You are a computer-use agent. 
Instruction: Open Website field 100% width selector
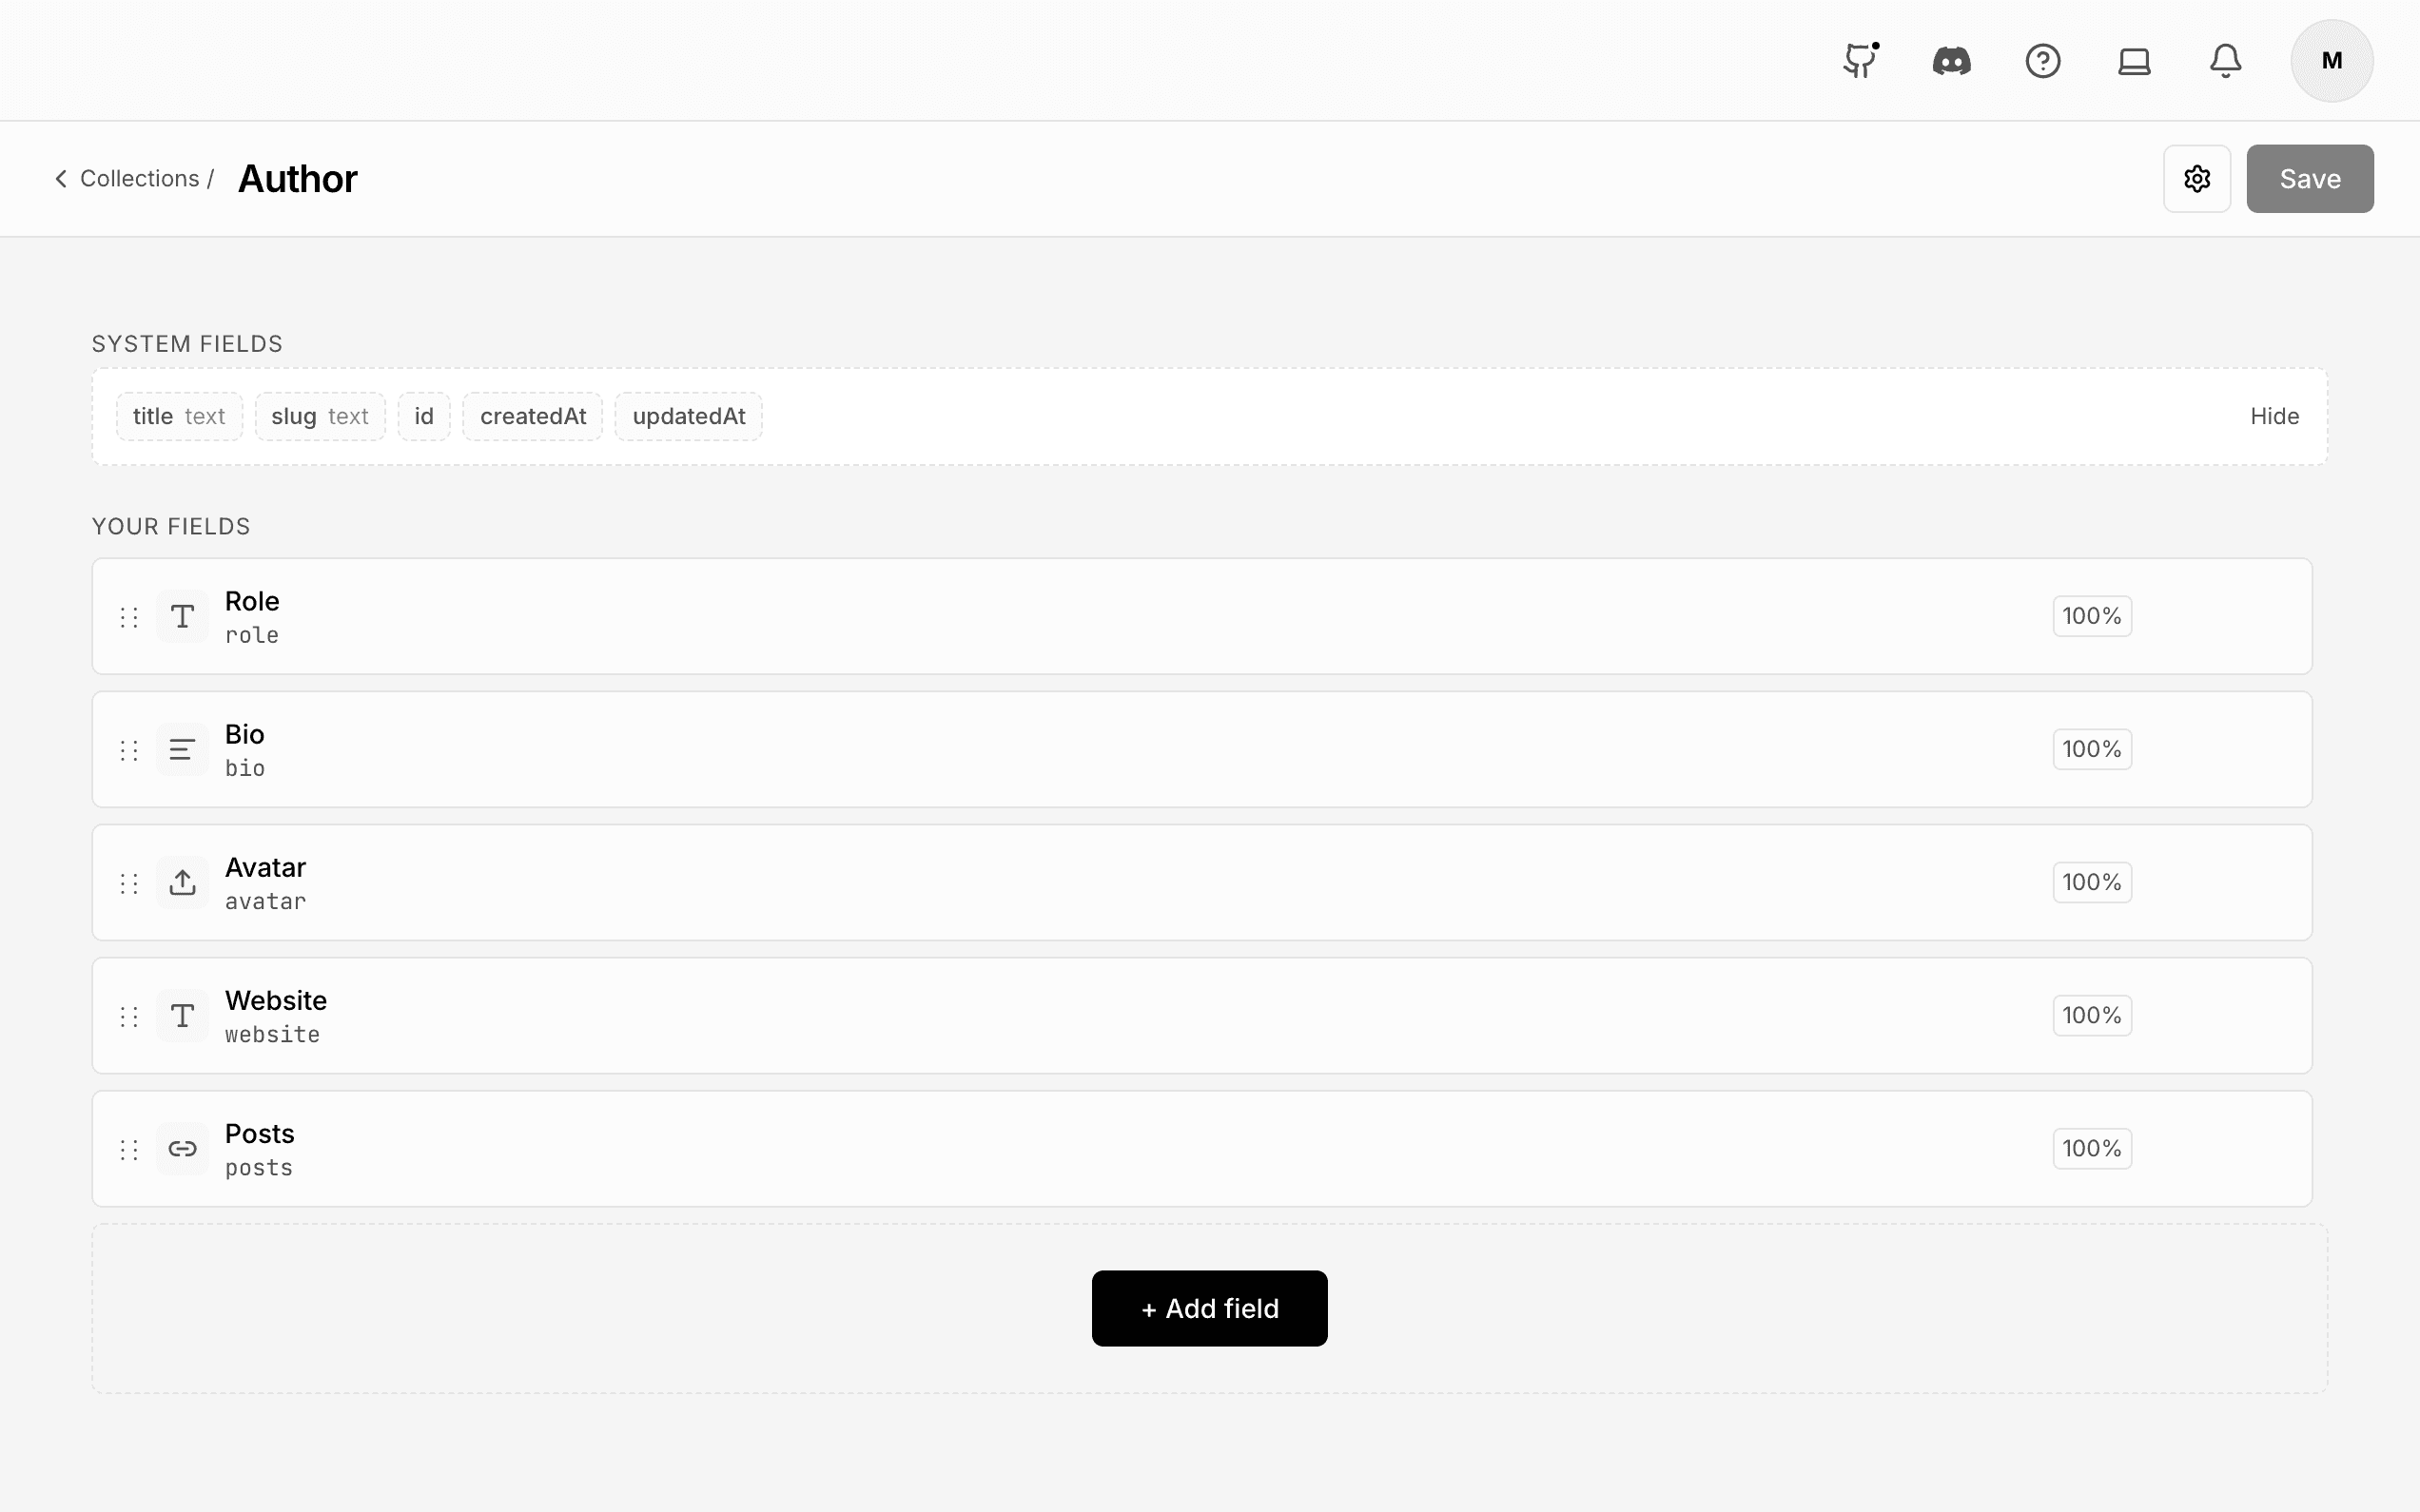[x=2092, y=1015]
